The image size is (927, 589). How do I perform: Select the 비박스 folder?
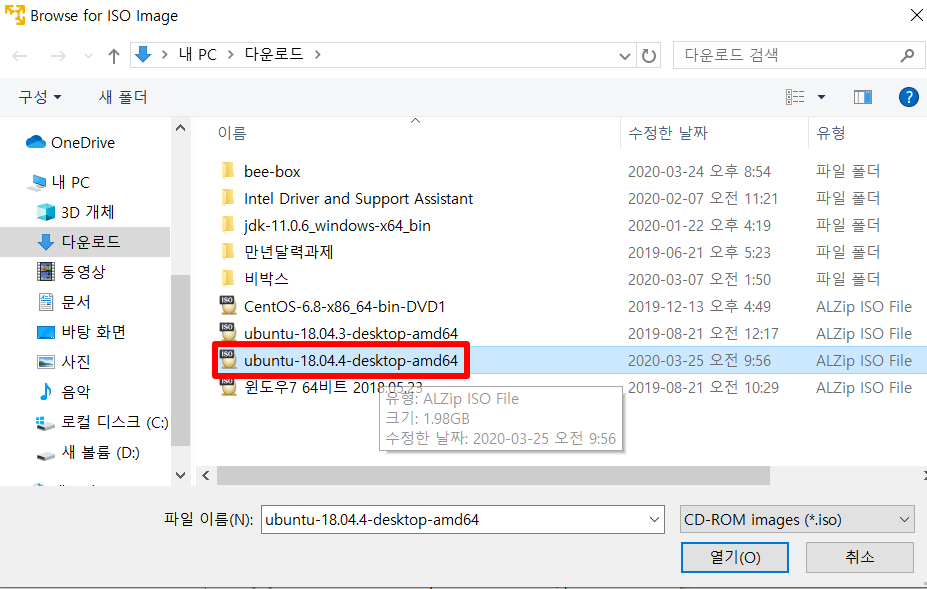tap(266, 279)
